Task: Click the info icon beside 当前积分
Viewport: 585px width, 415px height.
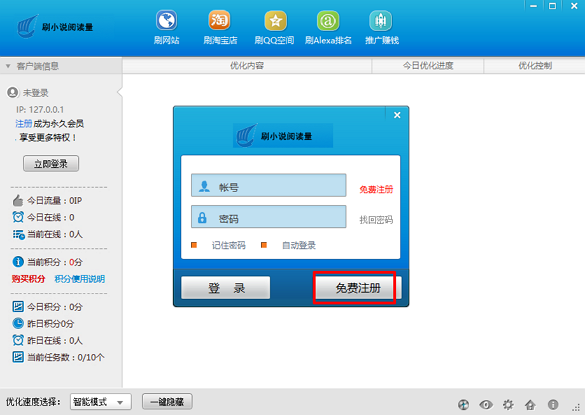Action: [x=18, y=262]
